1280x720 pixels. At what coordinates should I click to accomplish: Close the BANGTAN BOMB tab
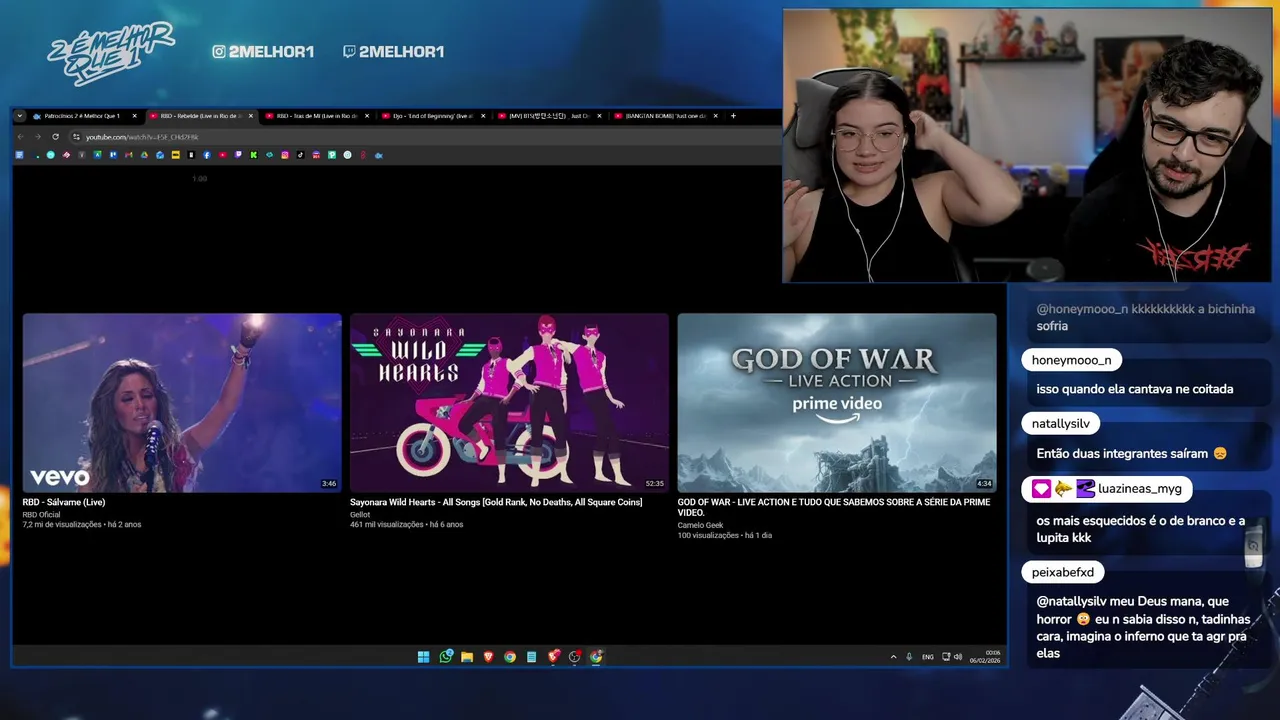[716, 116]
